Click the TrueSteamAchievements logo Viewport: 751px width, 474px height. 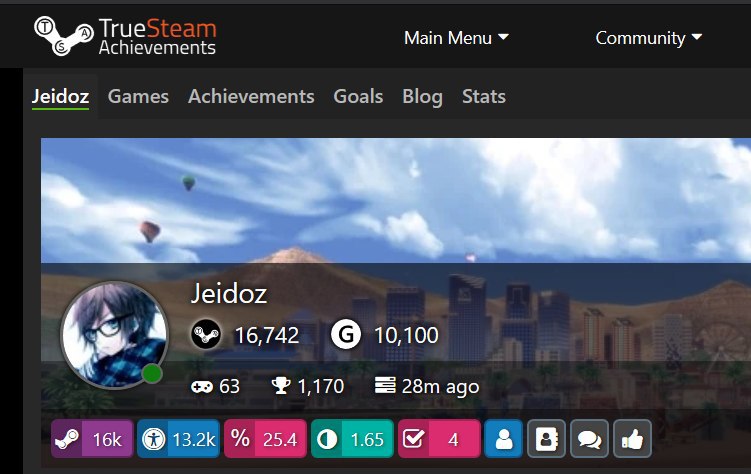click(x=125, y=36)
